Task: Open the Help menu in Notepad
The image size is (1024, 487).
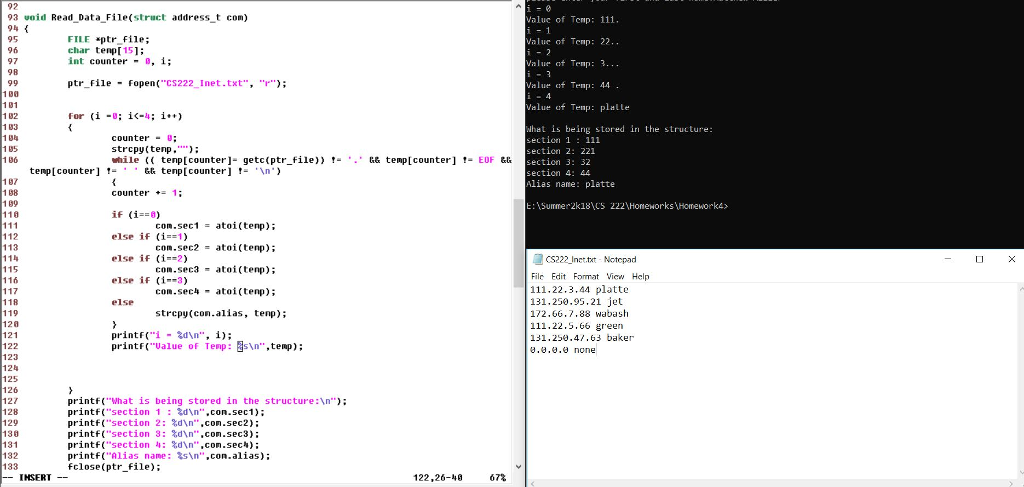Action: tap(641, 277)
